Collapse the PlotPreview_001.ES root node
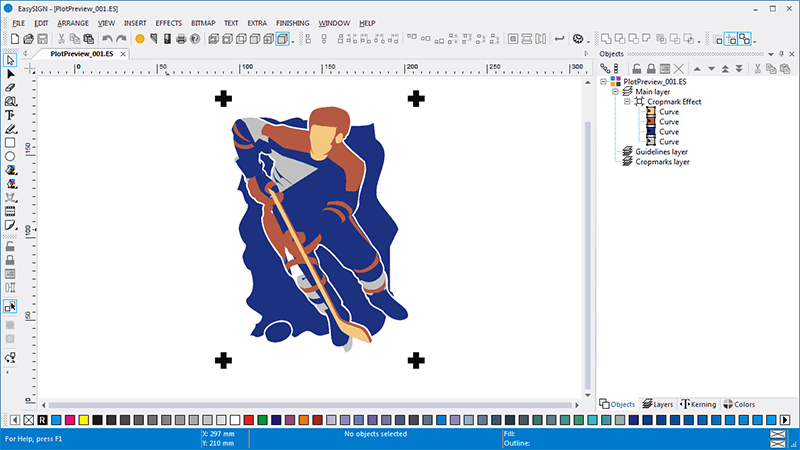The width and height of the screenshot is (800, 450). pyautogui.click(x=604, y=82)
